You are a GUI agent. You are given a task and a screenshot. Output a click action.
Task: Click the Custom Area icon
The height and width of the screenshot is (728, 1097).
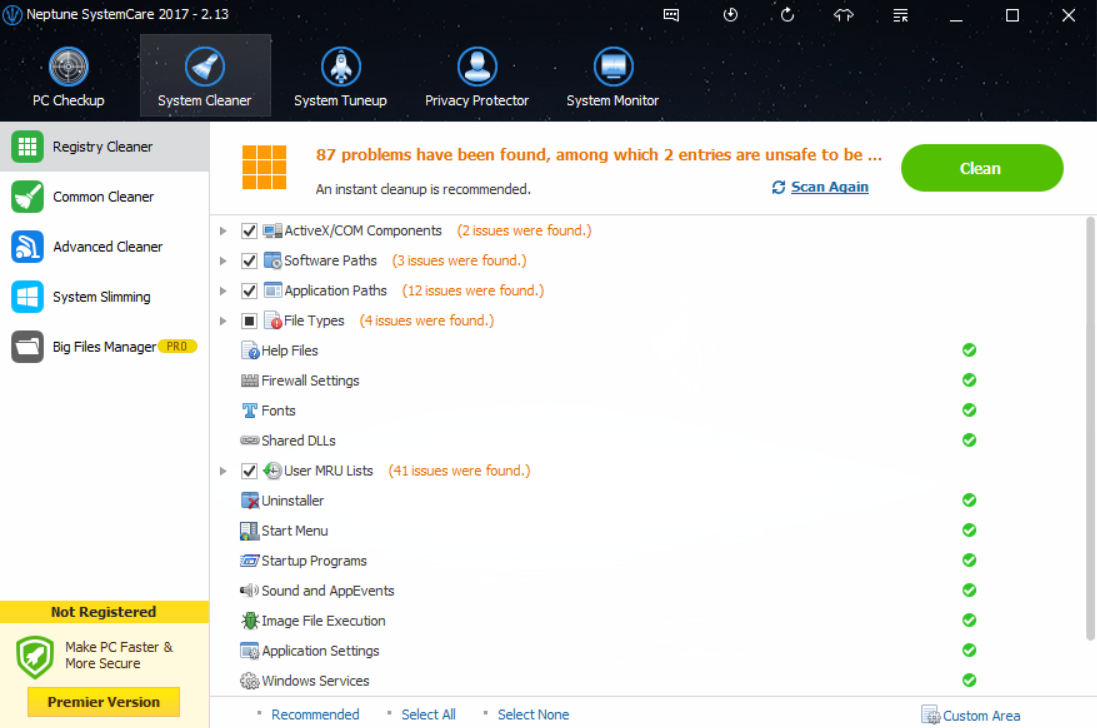tap(930, 715)
